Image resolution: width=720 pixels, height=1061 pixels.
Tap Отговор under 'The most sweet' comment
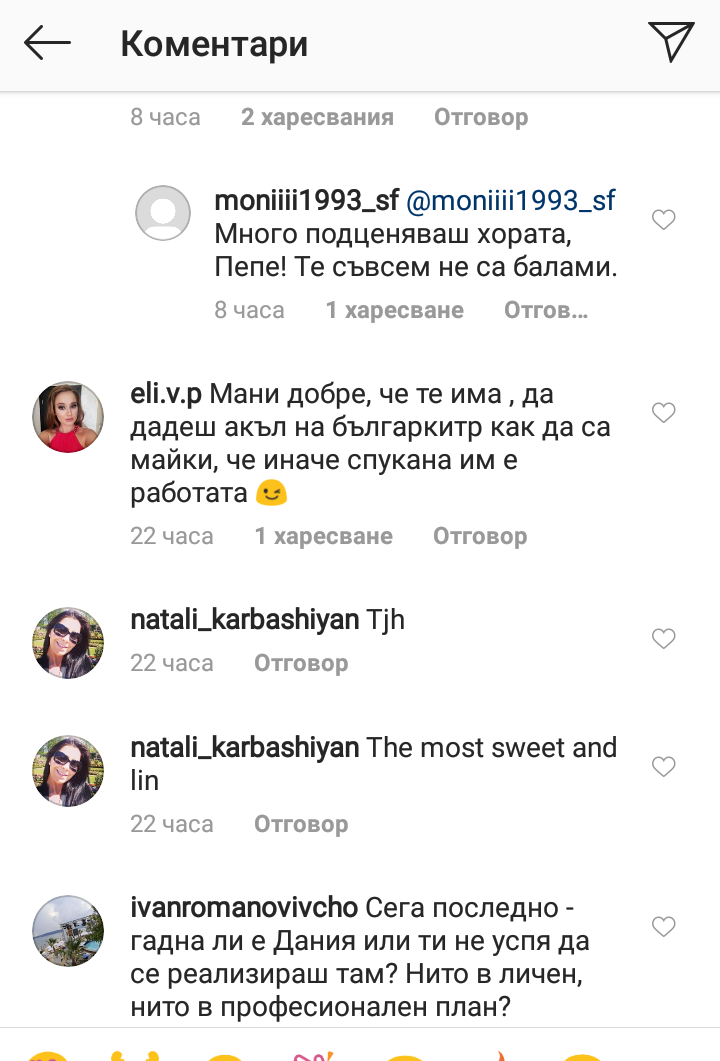[x=301, y=824]
